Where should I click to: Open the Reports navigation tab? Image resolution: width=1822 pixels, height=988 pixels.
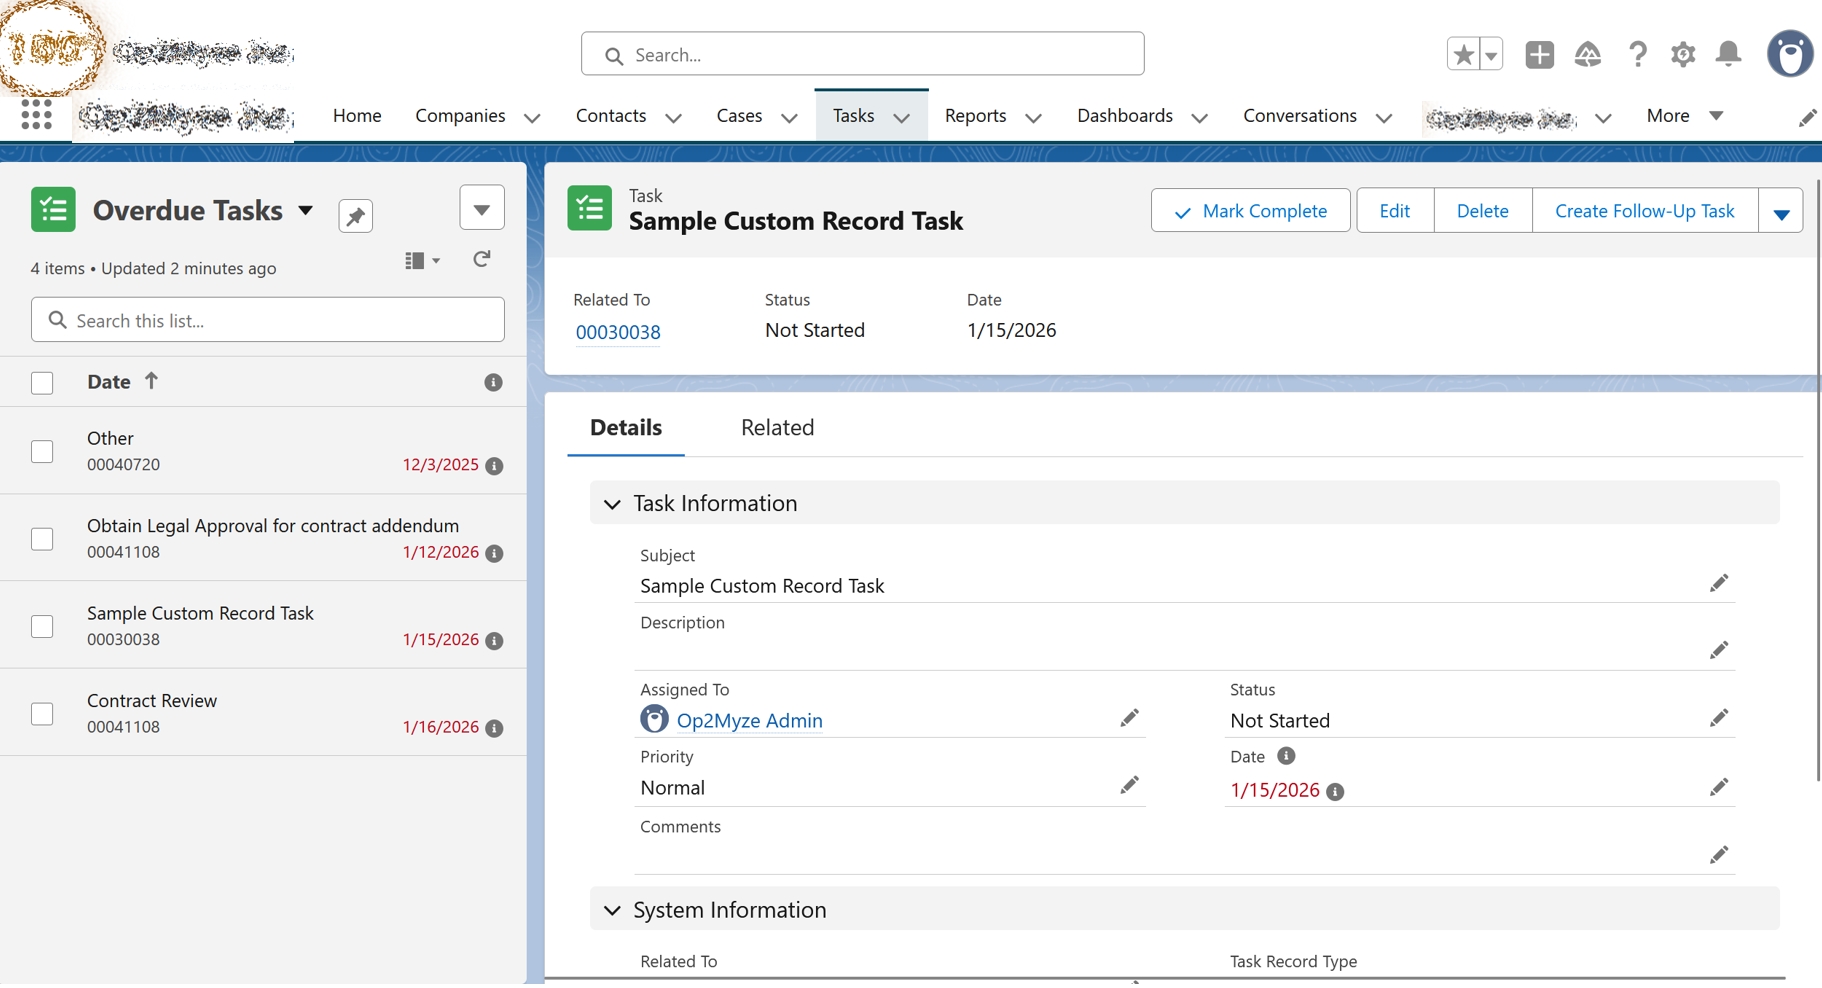pos(975,116)
